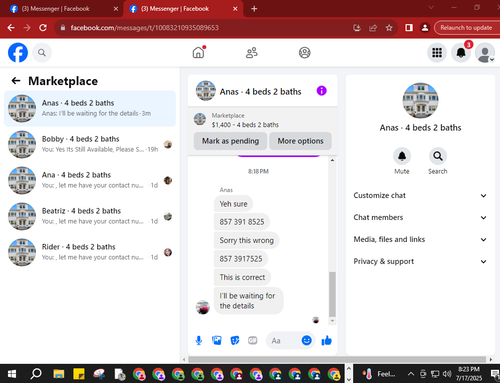Click the browser back arrow

click(11, 28)
